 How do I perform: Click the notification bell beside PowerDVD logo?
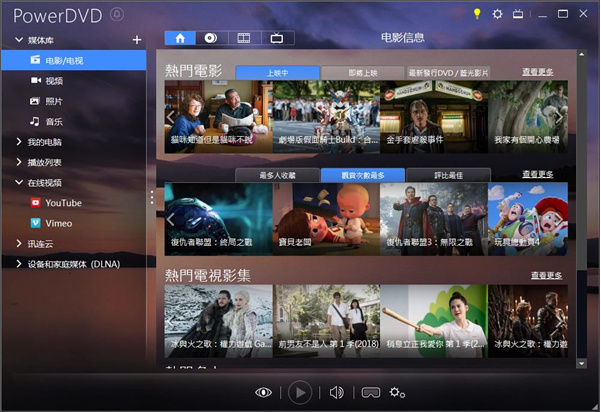(117, 15)
